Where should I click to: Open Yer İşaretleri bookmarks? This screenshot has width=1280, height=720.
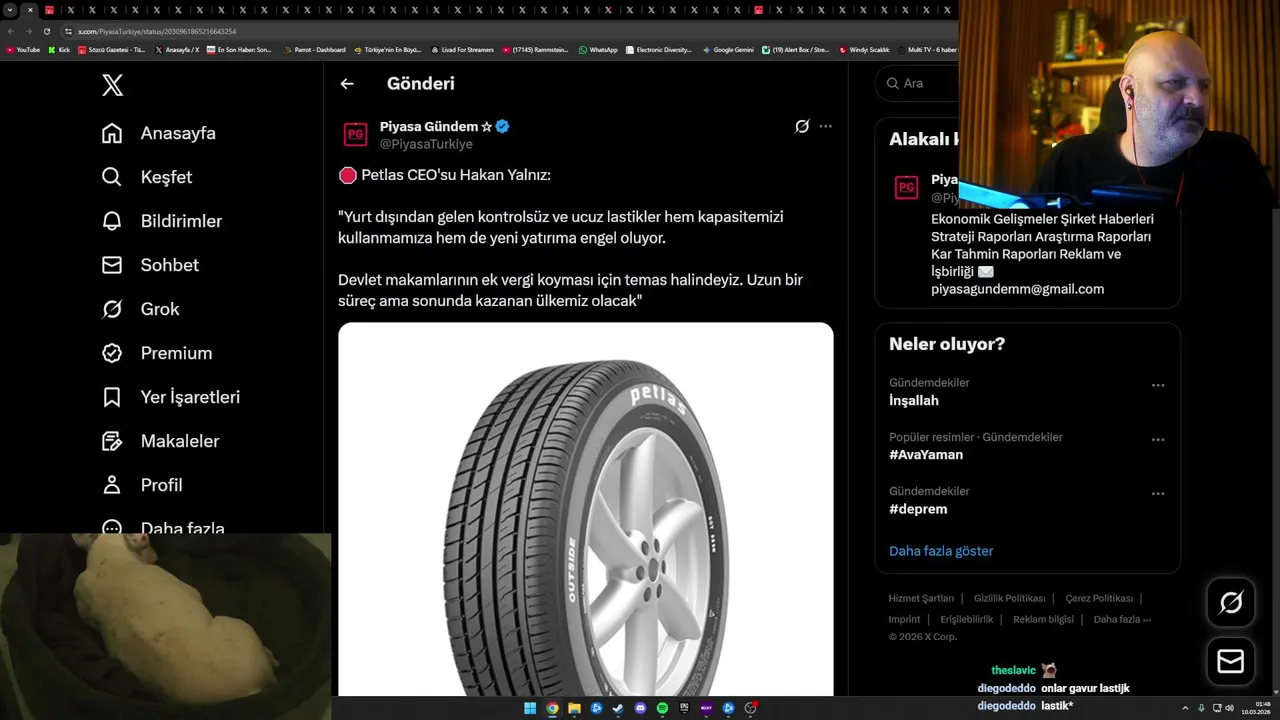coord(171,397)
